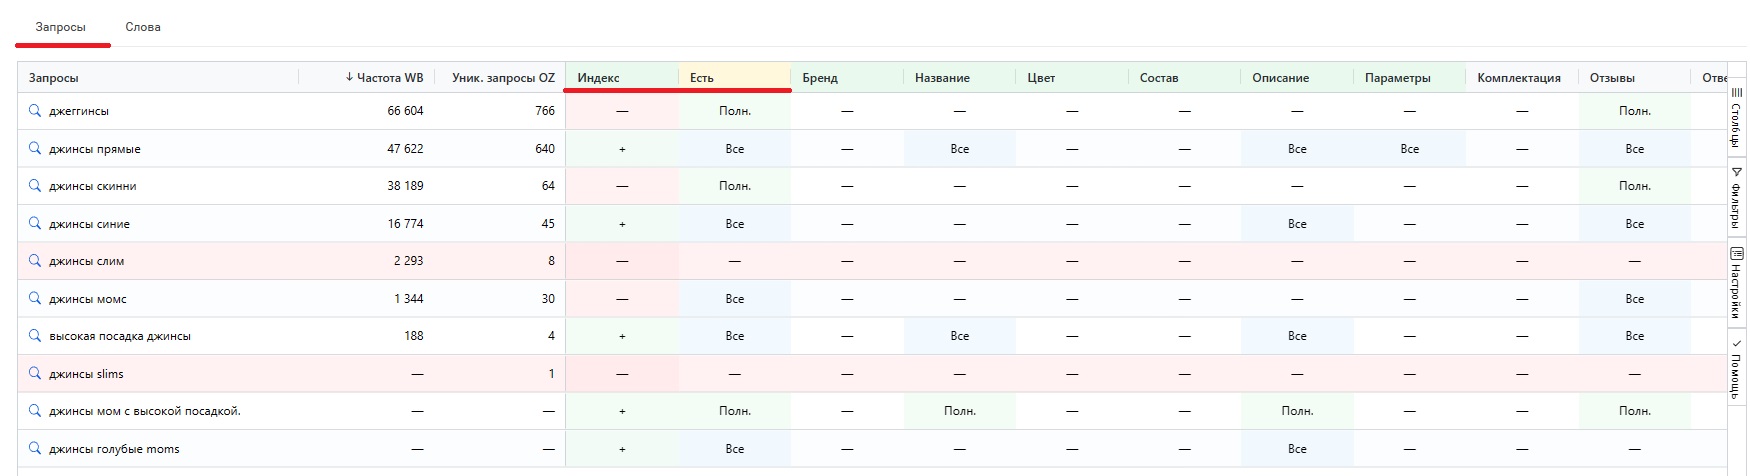The width and height of the screenshot is (1750, 476).
Task: Click the Название column header
Action: coord(942,78)
